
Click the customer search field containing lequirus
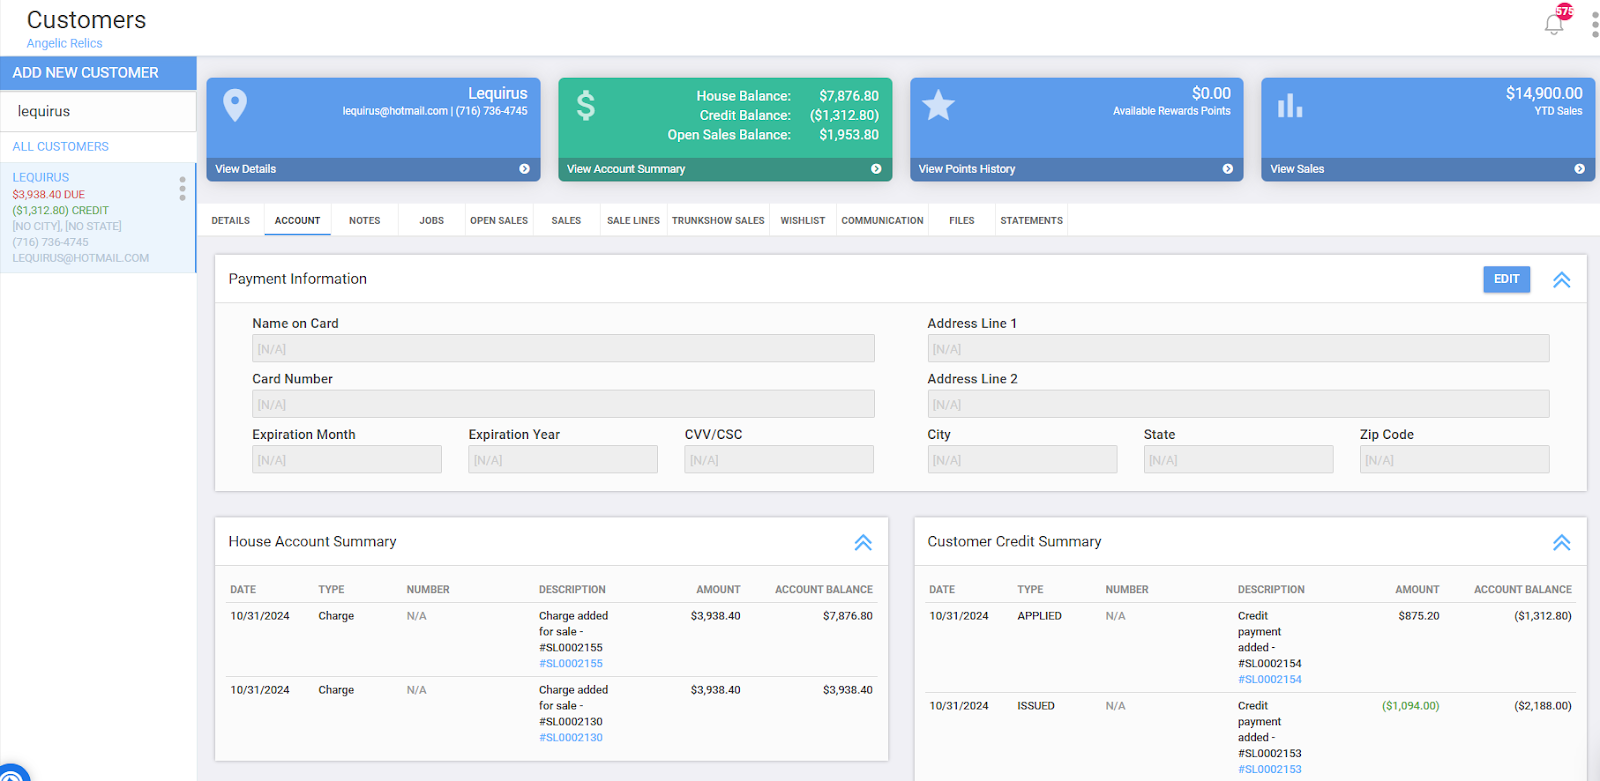98,112
